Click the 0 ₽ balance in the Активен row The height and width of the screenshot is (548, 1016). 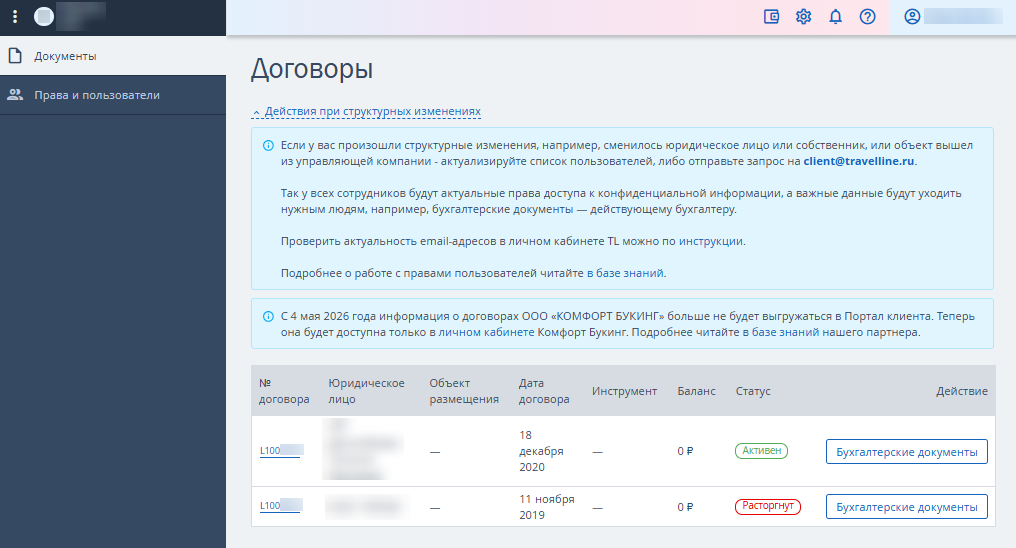(x=685, y=451)
